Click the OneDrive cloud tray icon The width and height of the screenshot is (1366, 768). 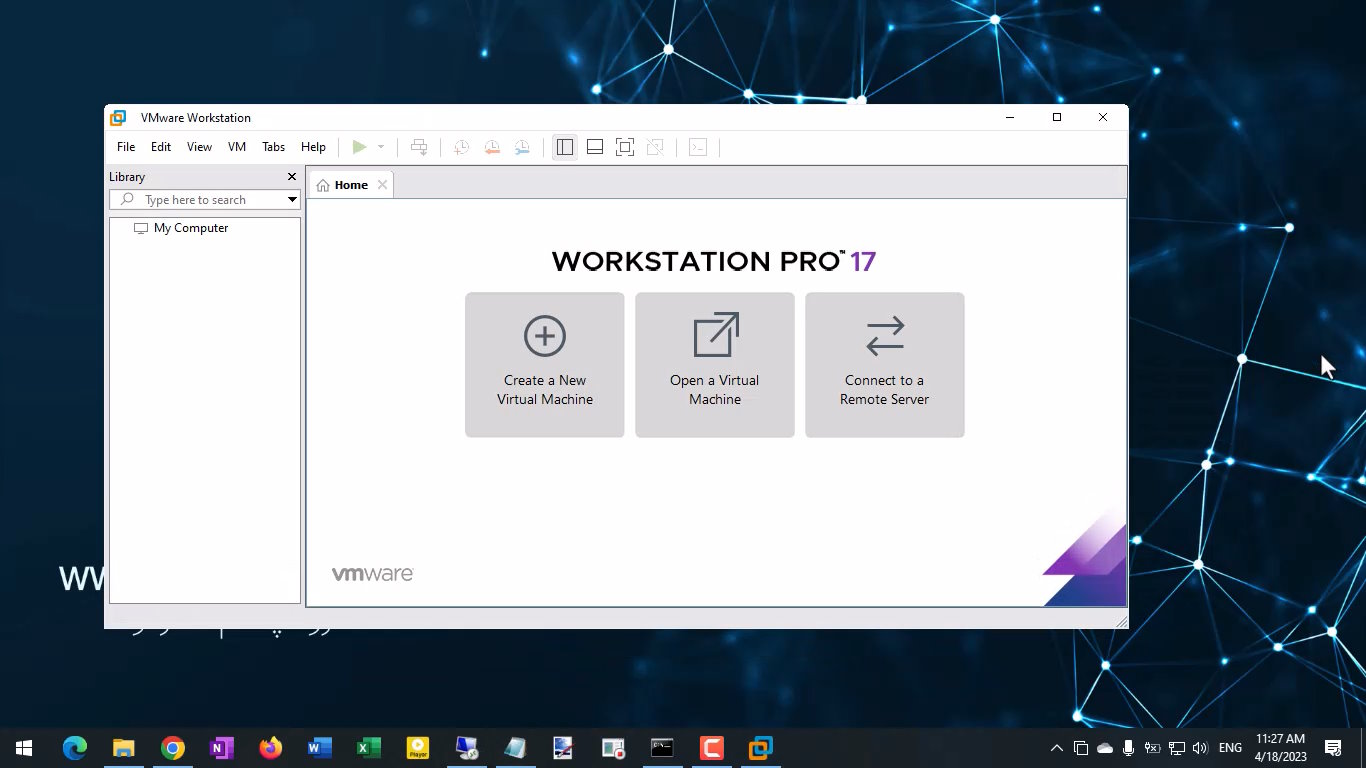[1105, 748]
